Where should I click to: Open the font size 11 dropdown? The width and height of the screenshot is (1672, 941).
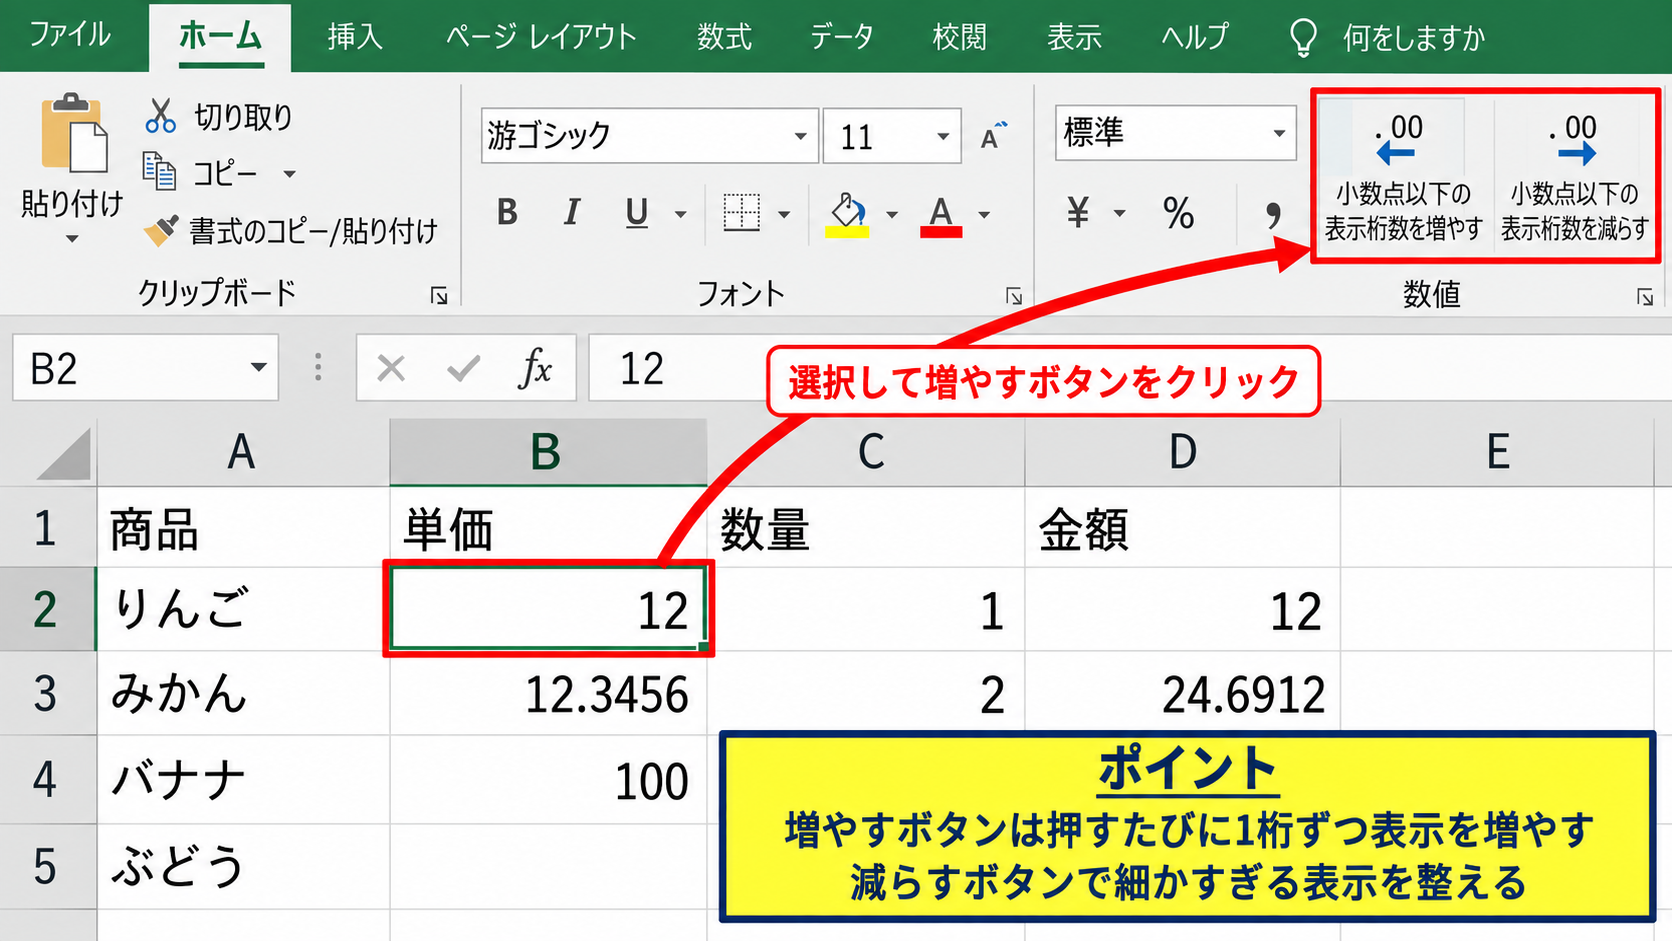coord(943,136)
